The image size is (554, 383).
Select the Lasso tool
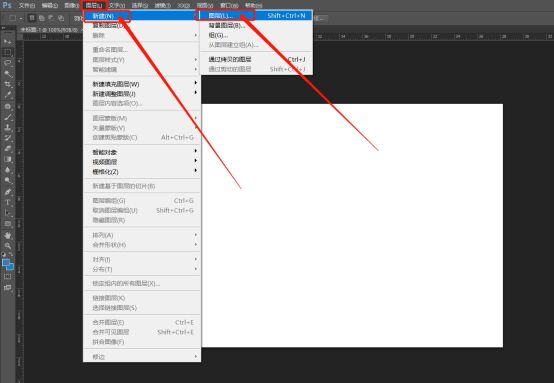click(7, 63)
